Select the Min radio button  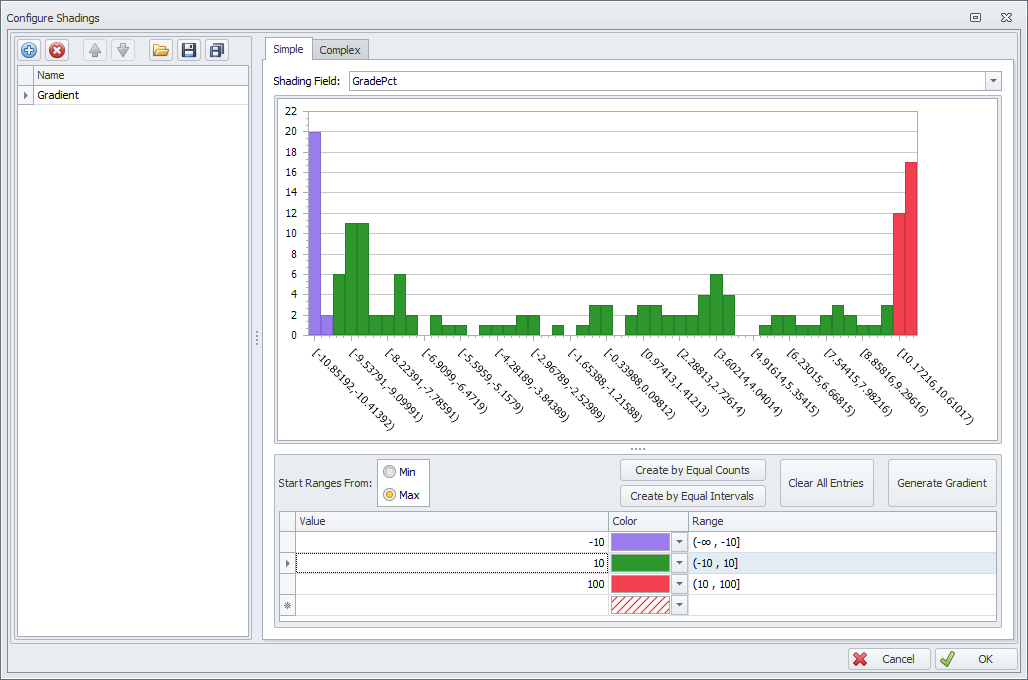(x=389, y=472)
